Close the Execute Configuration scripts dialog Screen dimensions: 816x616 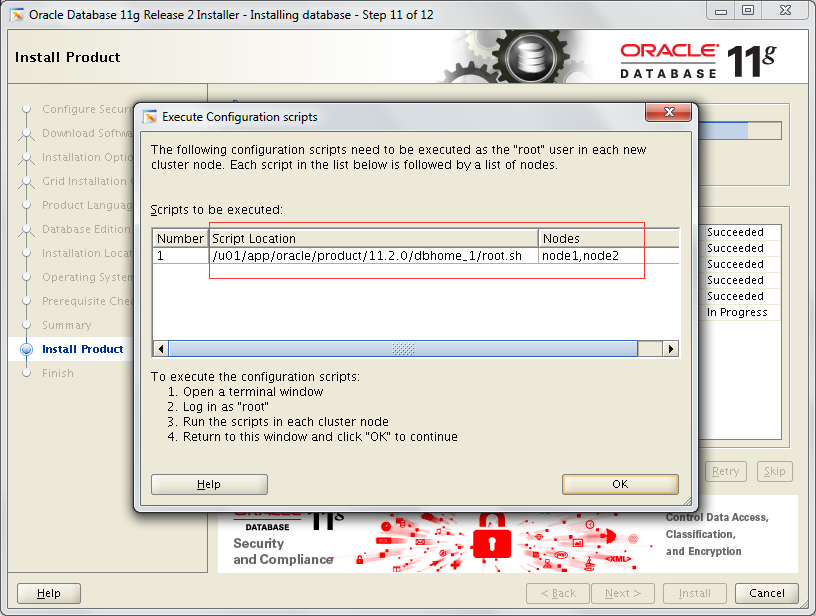(669, 112)
